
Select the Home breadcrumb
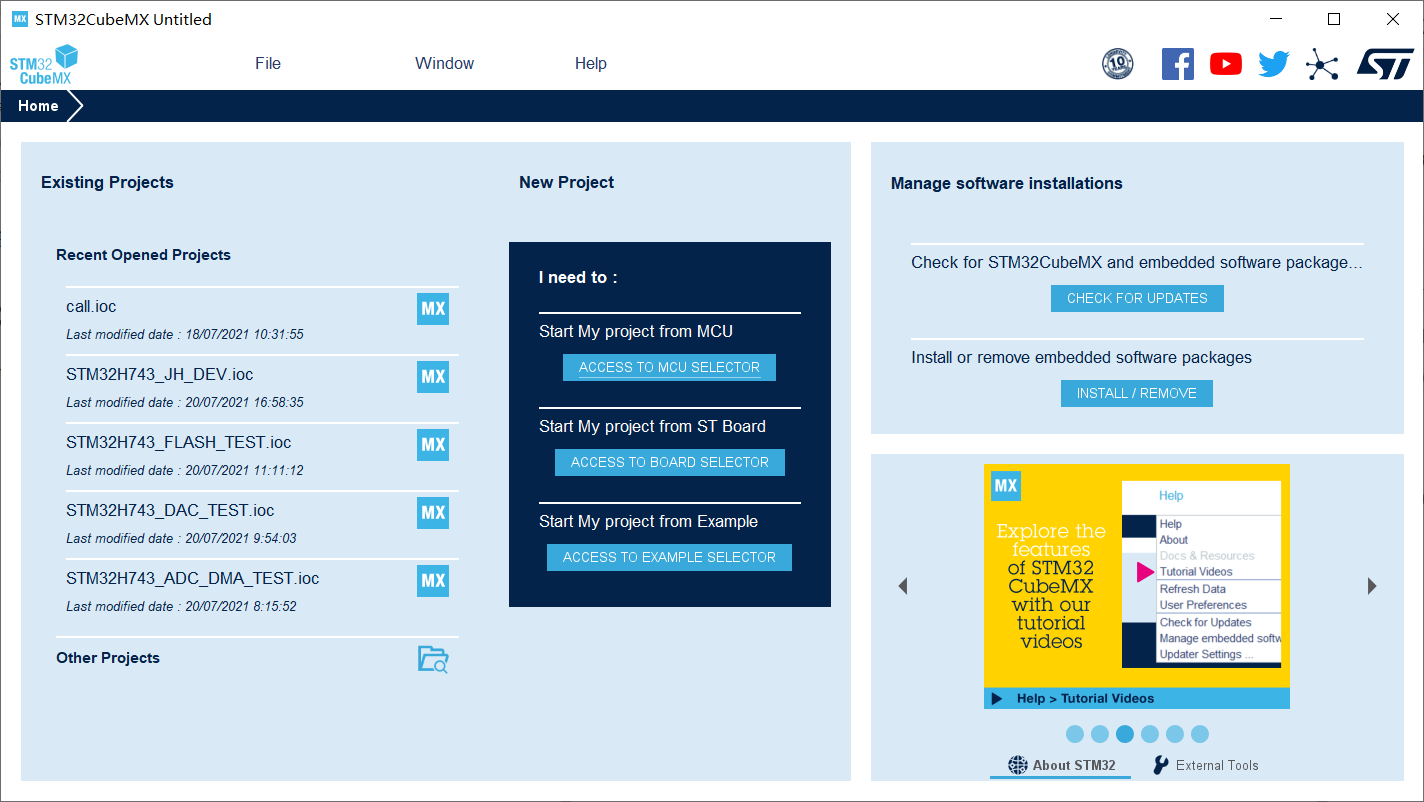[x=38, y=106]
